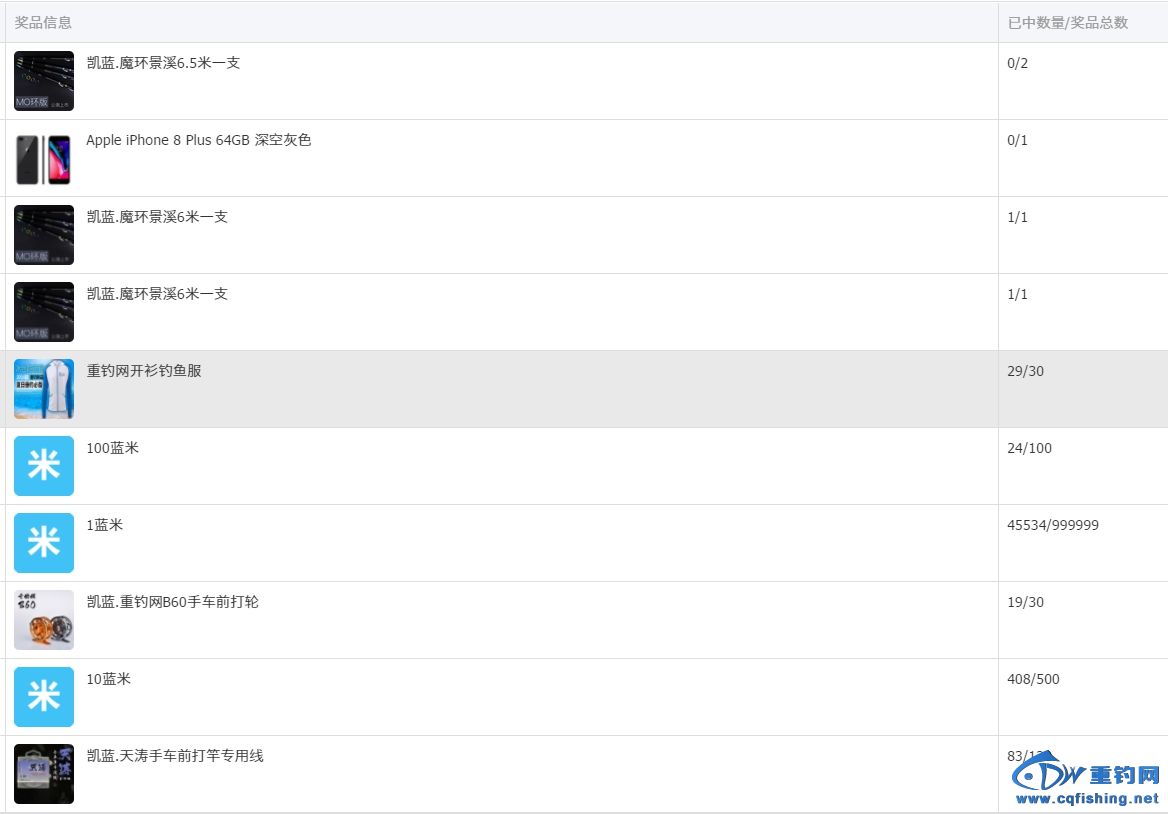Click the 6.5米 fishing rod thumbnail image

(x=43, y=81)
